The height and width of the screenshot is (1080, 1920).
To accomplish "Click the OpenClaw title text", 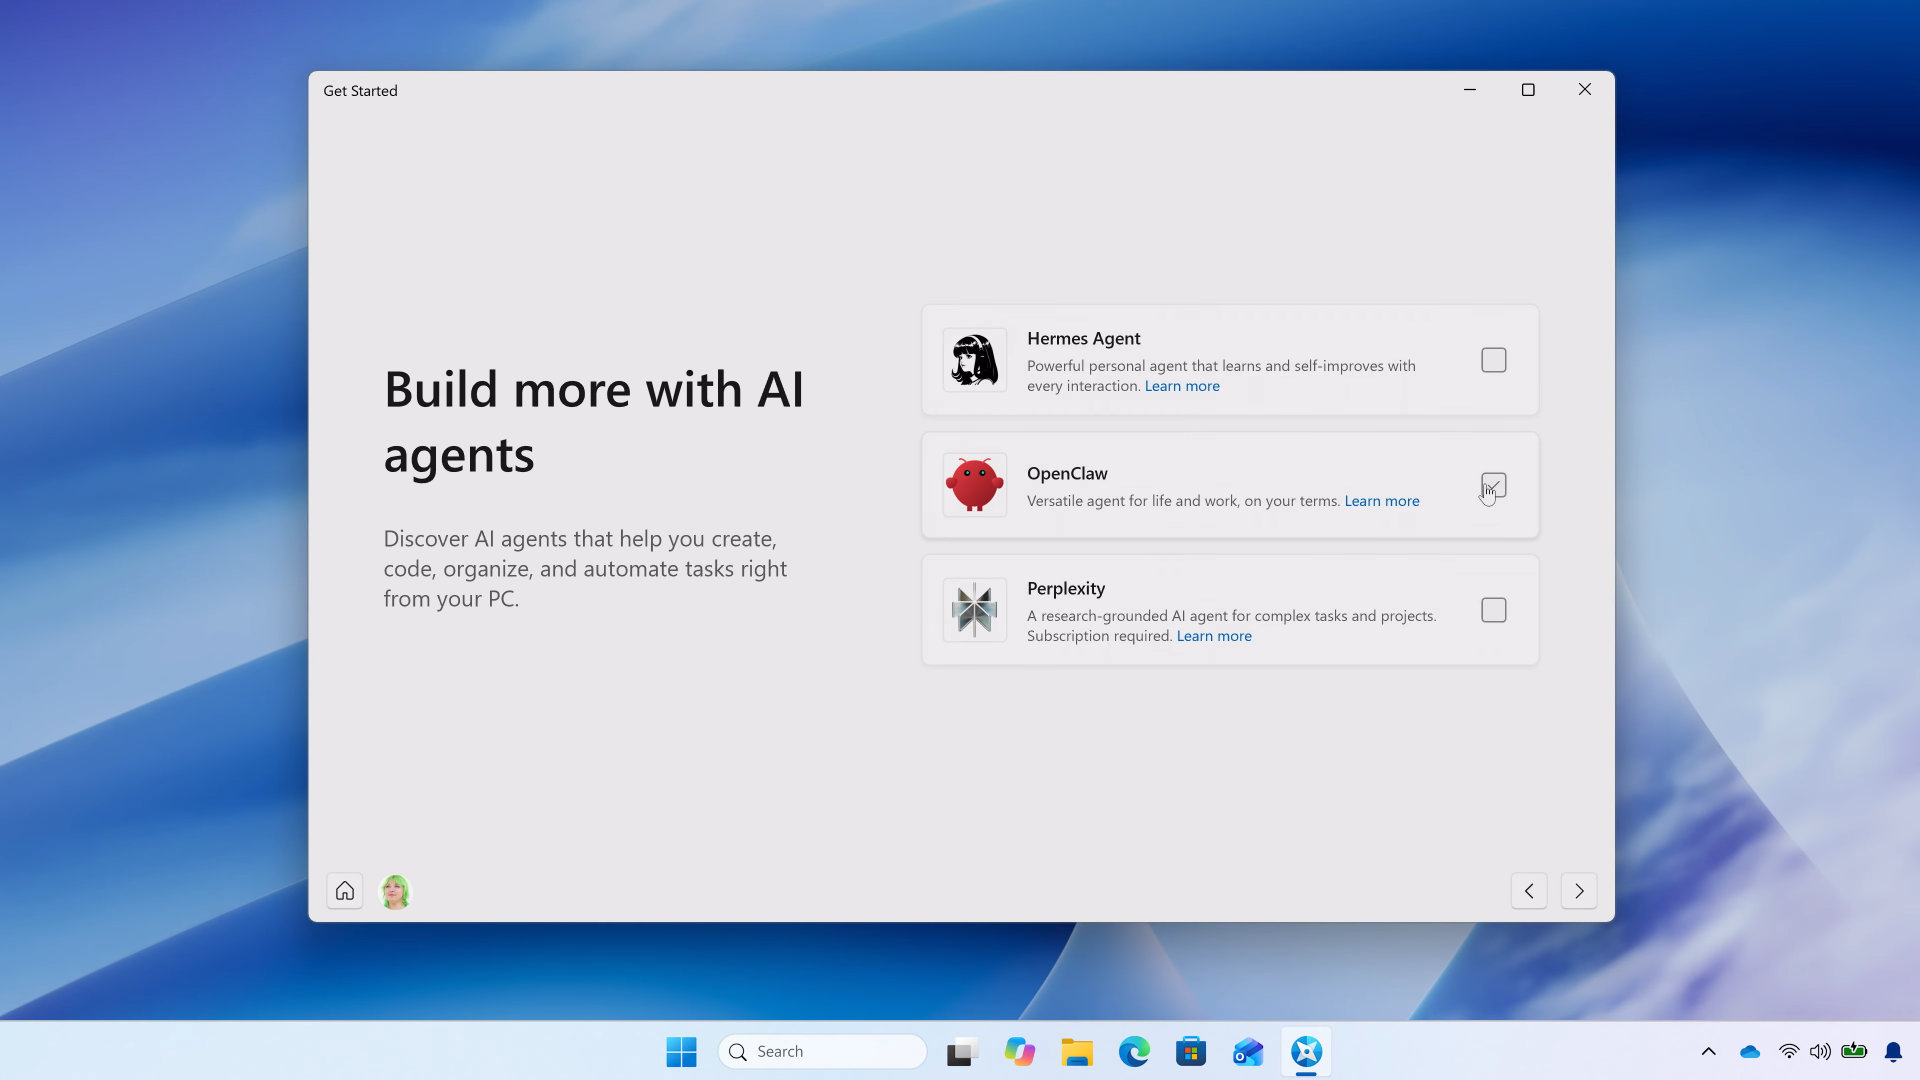I will [x=1067, y=474].
